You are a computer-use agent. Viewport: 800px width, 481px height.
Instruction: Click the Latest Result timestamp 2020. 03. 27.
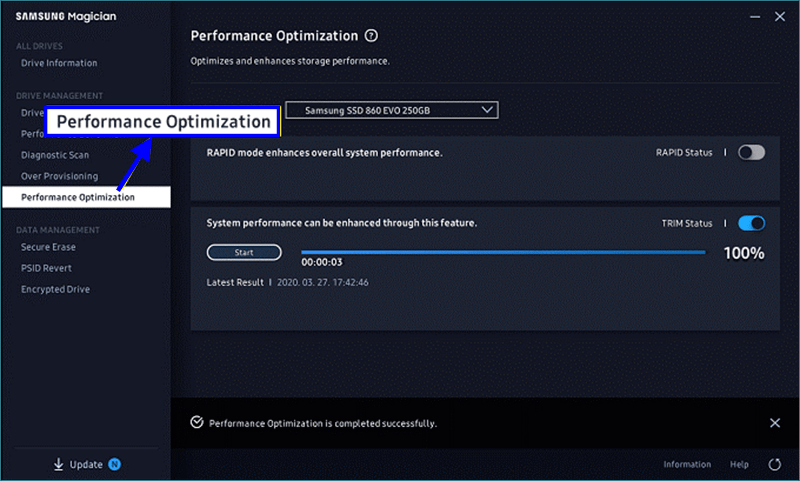pos(322,283)
